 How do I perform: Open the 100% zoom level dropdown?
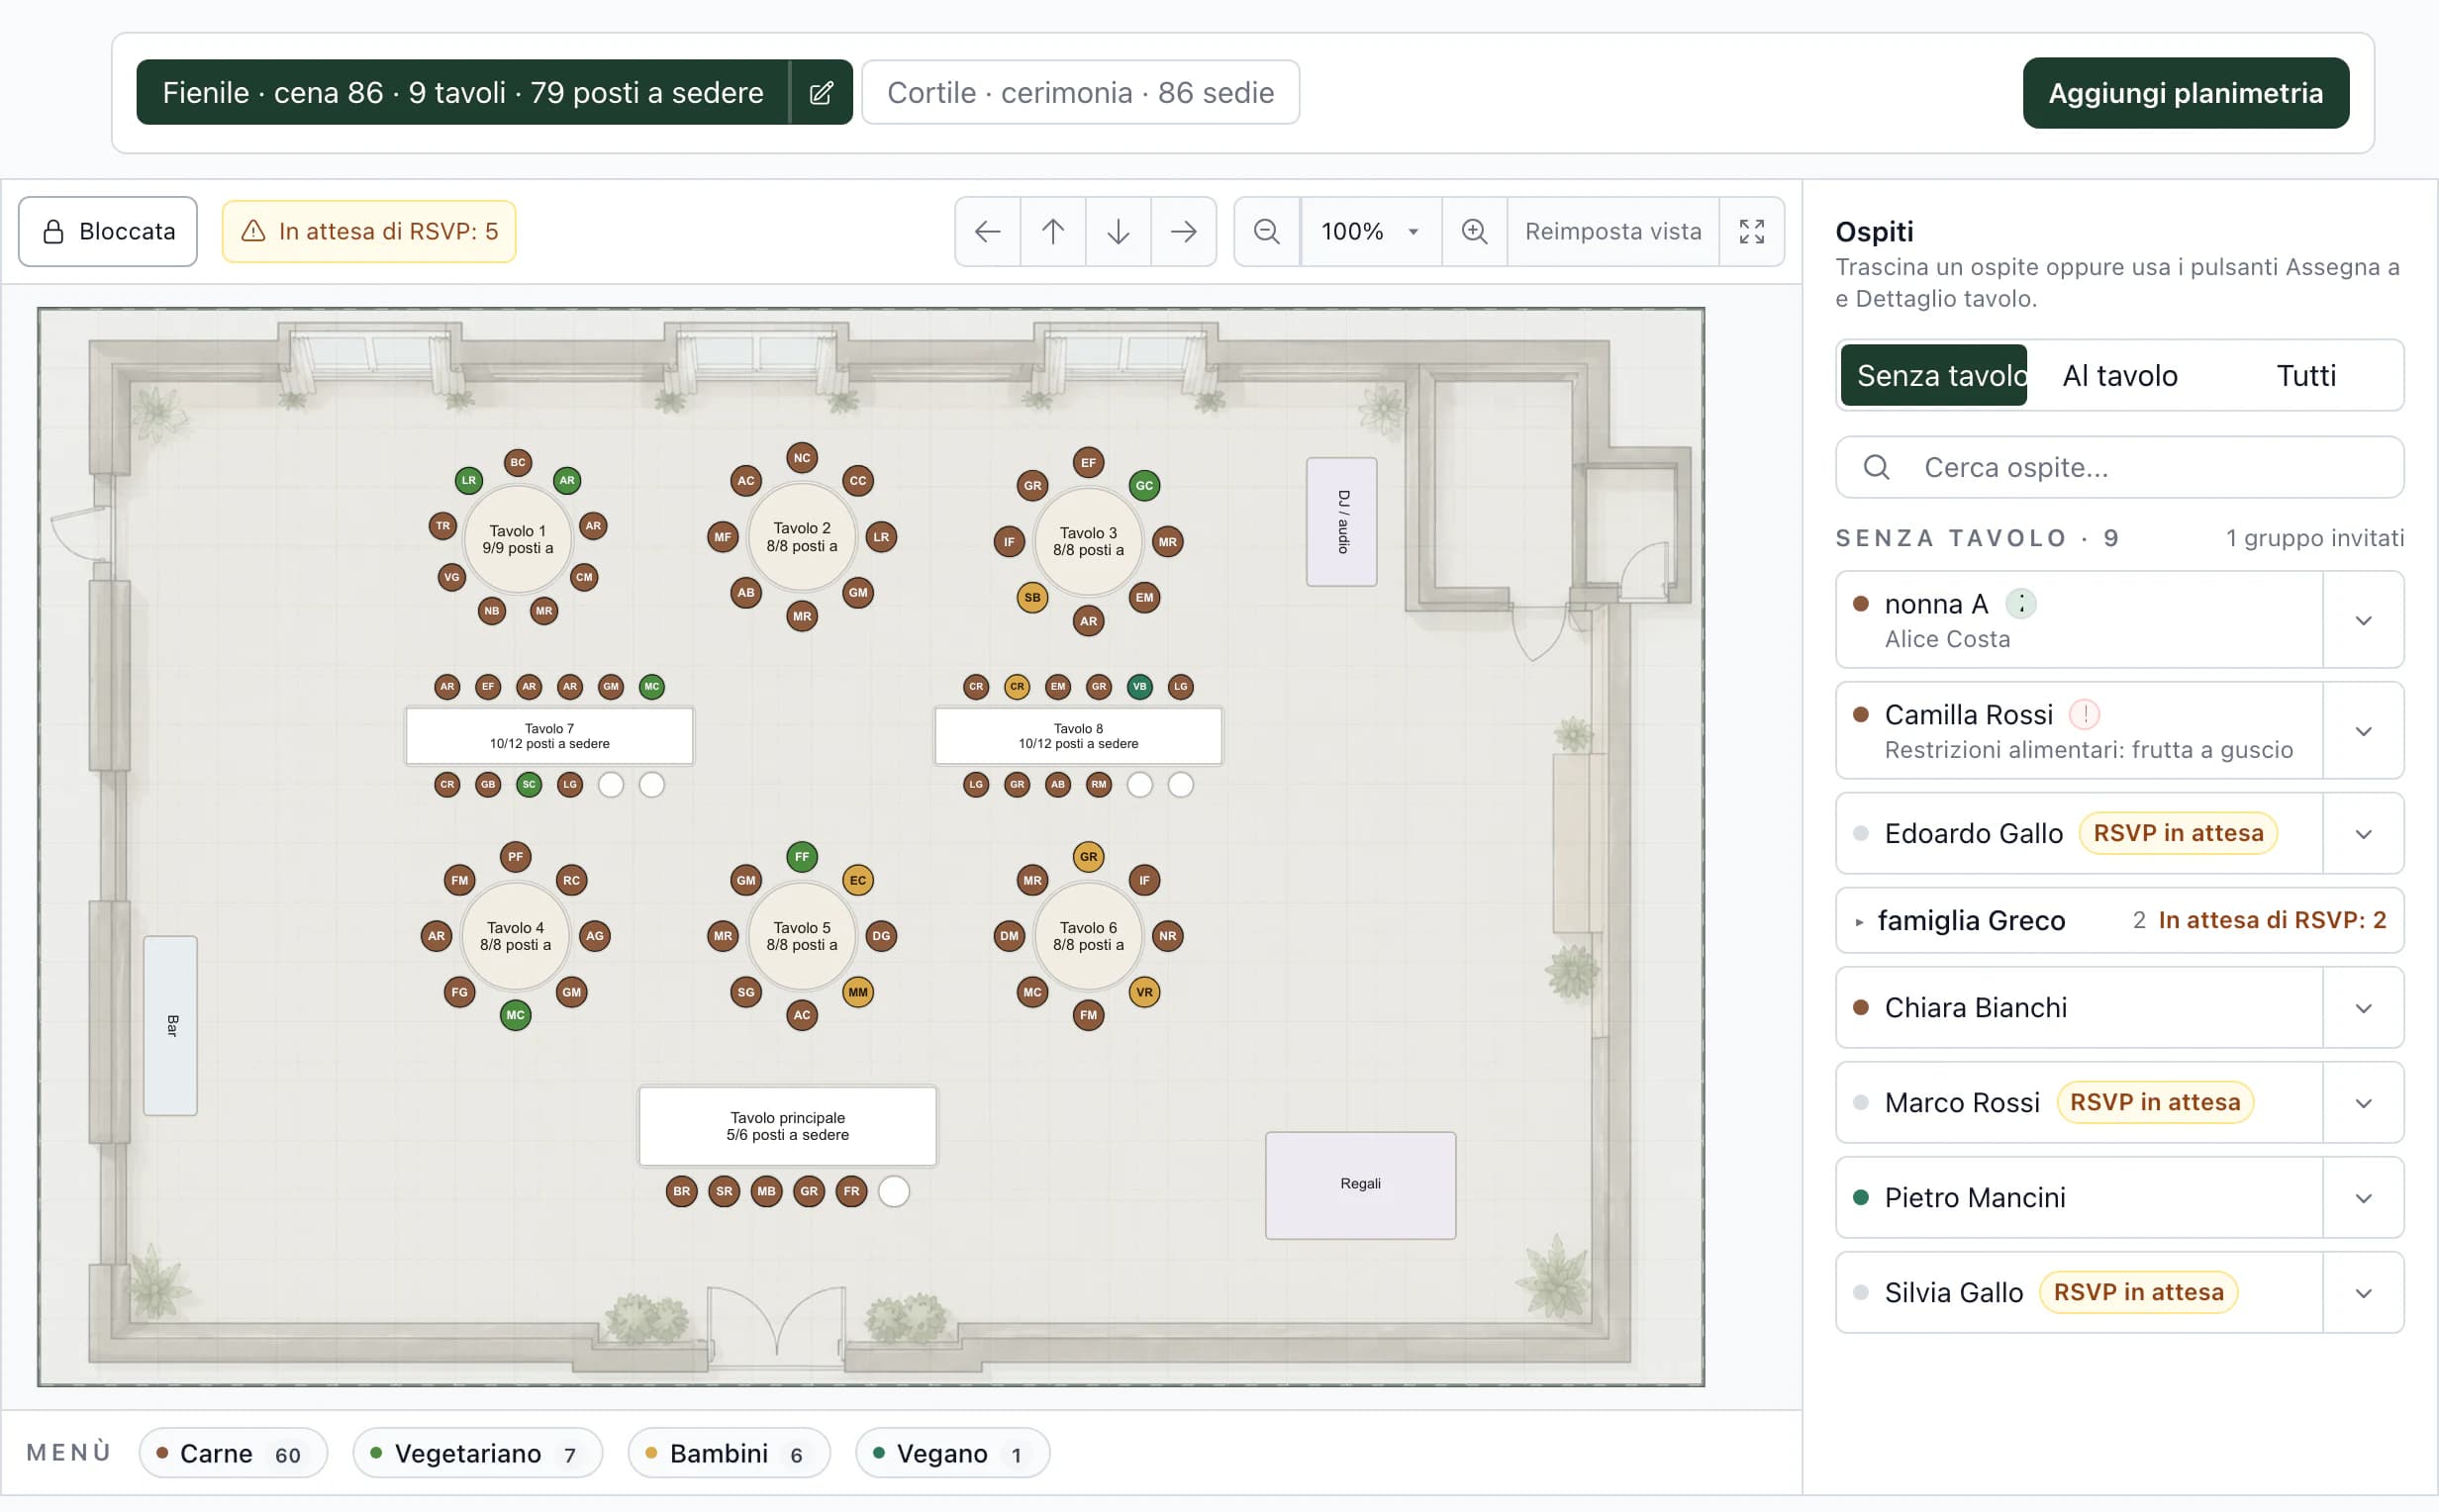(x=1371, y=232)
